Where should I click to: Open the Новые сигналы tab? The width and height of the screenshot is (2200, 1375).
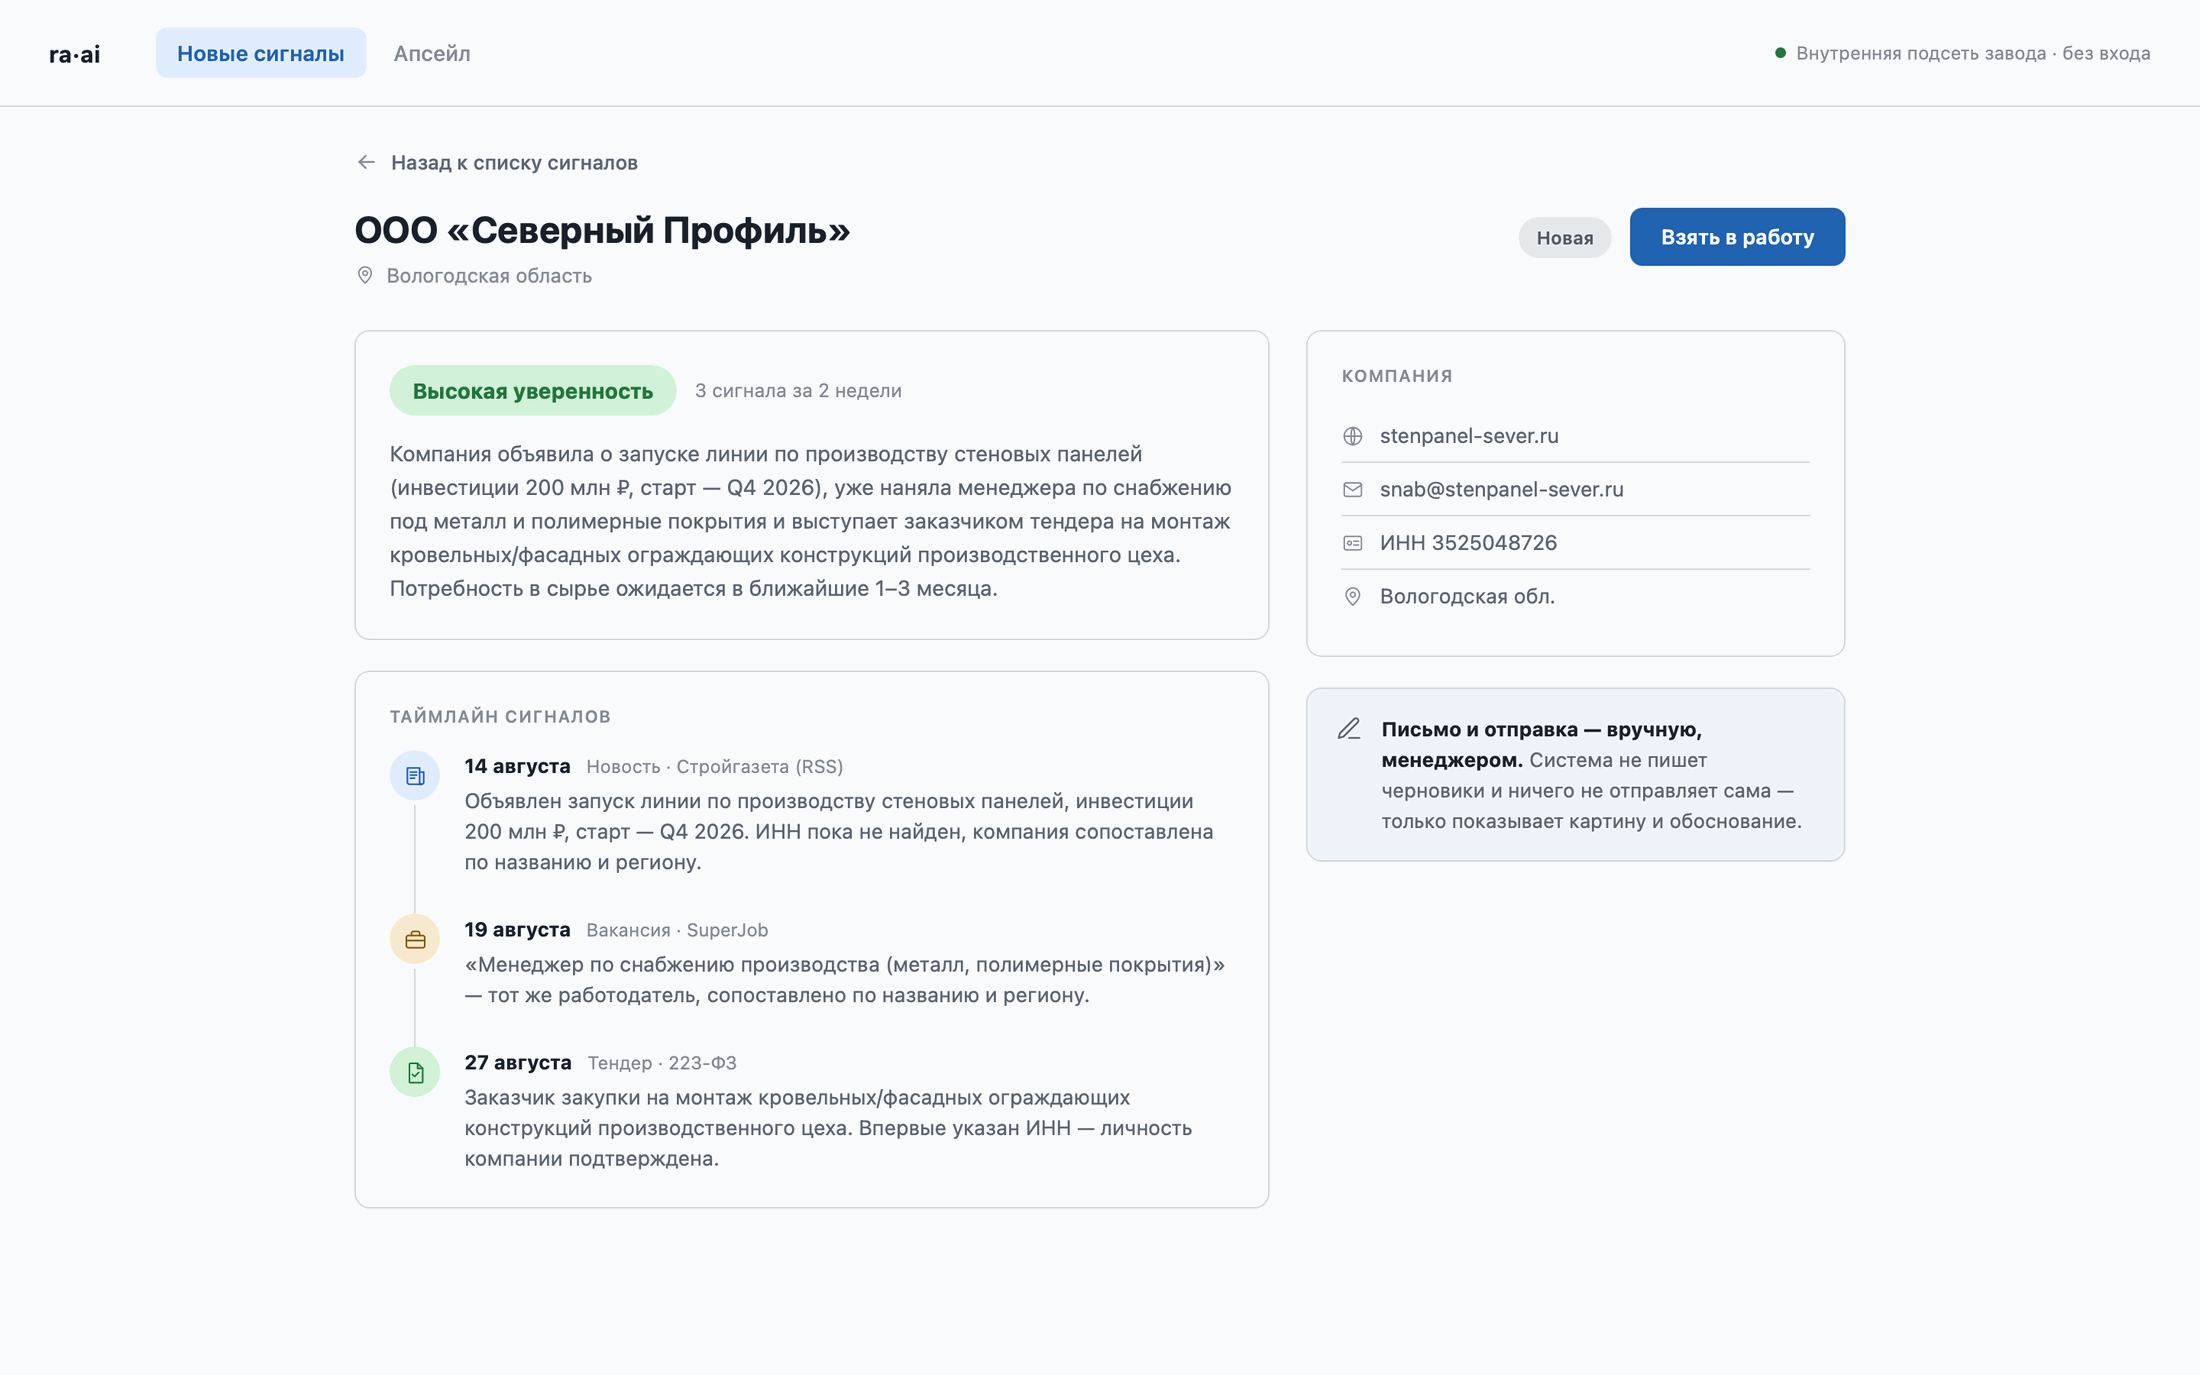[x=260, y=53]
